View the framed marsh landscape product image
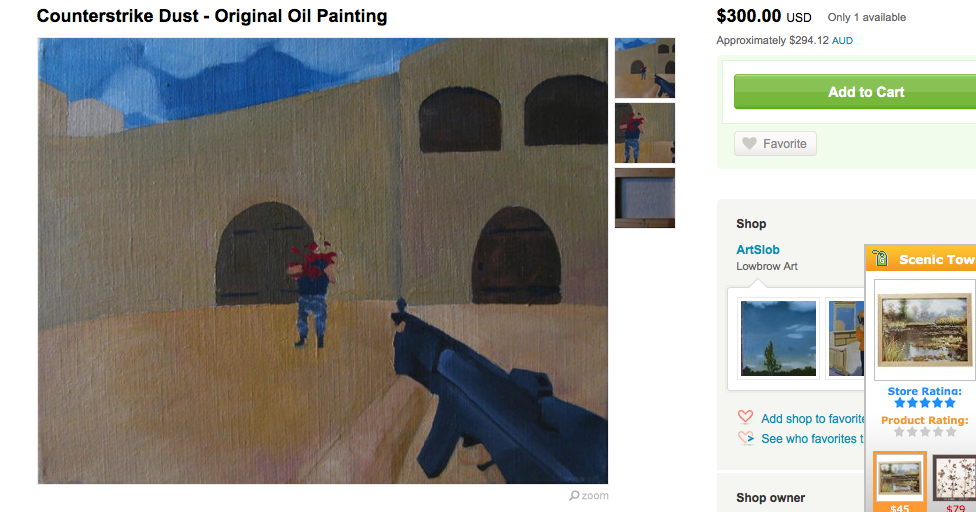This screenshot has width=976, height=512. coord(924,329)
